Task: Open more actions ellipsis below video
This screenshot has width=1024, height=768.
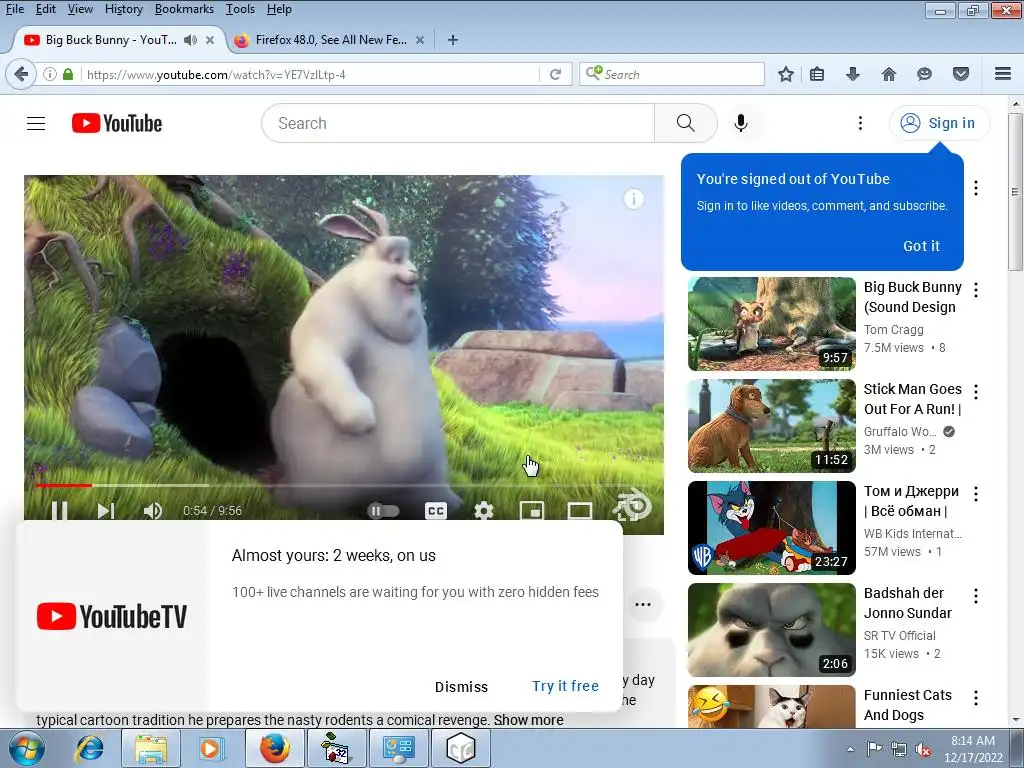Action: (x=643, y=604)
